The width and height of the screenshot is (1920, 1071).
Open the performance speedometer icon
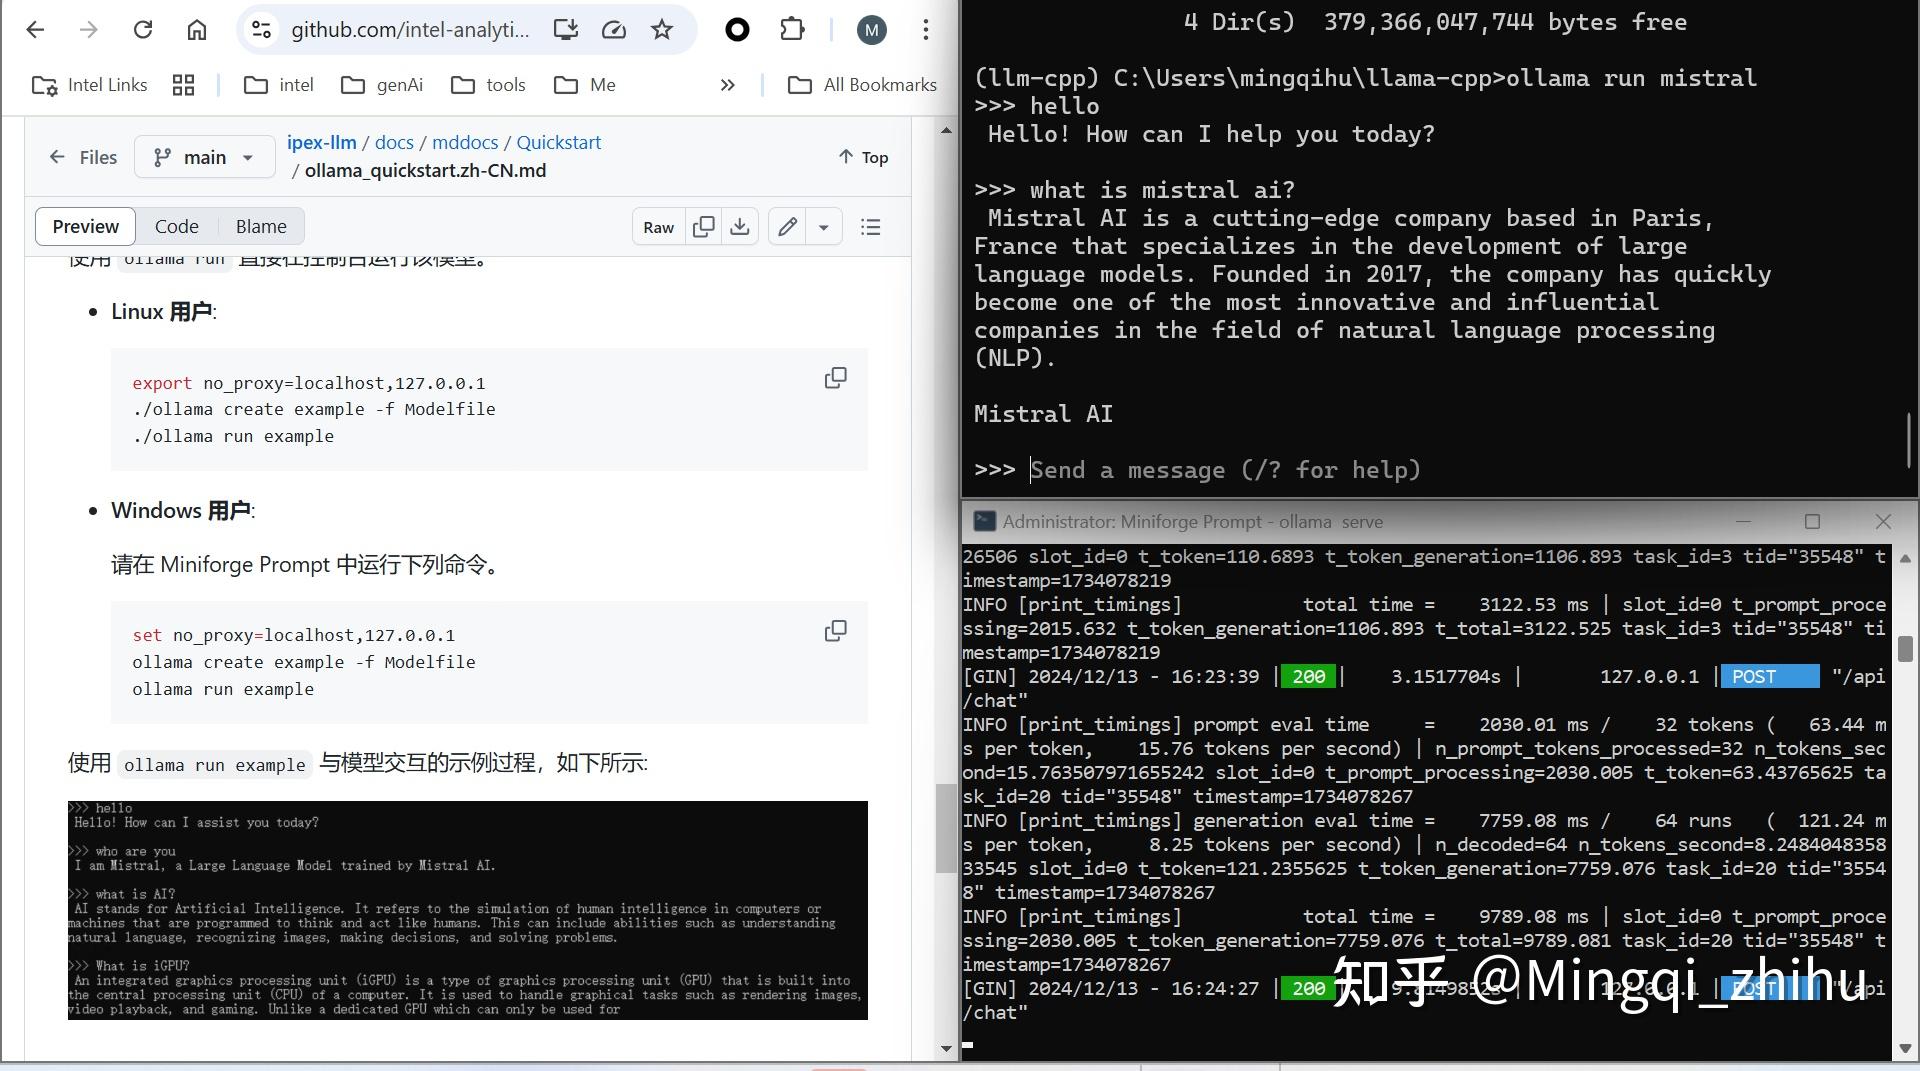coord(613,29)
